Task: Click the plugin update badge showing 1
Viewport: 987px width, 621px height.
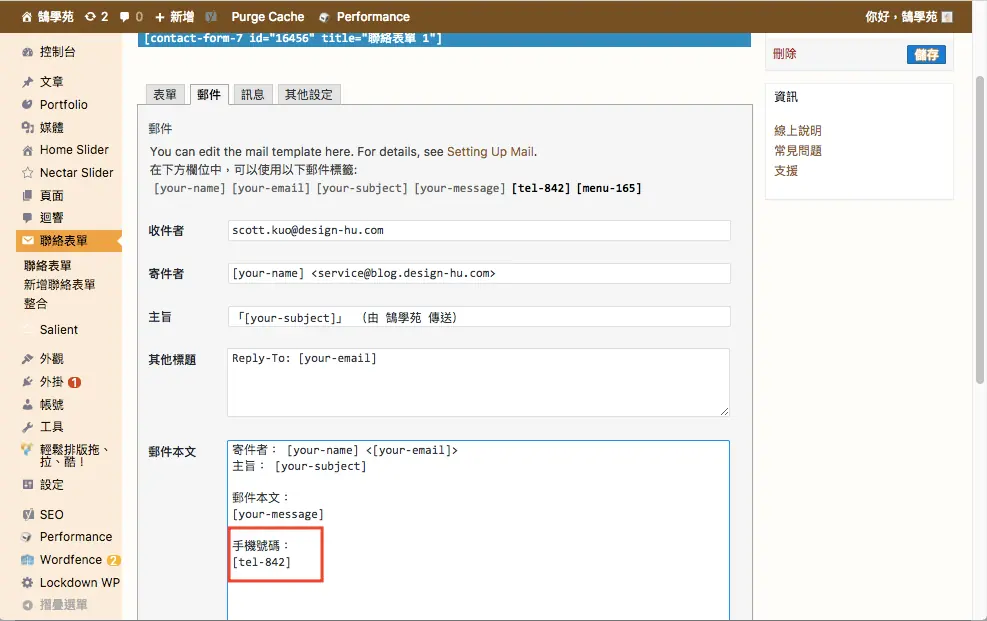Action: 74,383
